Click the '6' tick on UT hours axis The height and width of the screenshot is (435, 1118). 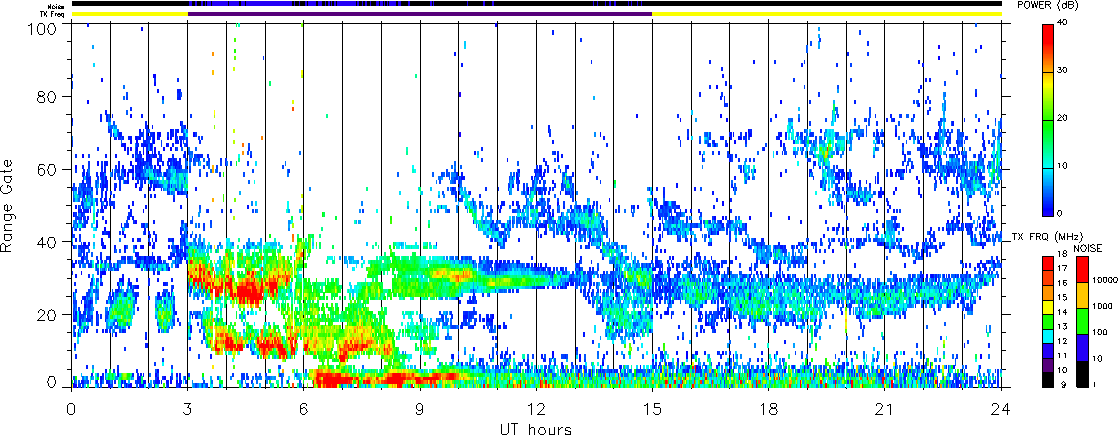(304, 410)
